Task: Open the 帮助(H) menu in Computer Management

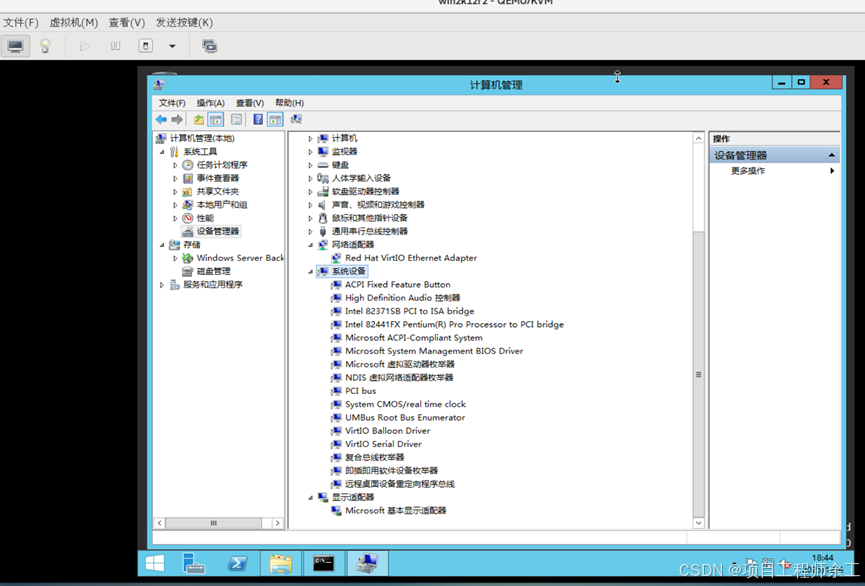Action: (x=289, y=103)
